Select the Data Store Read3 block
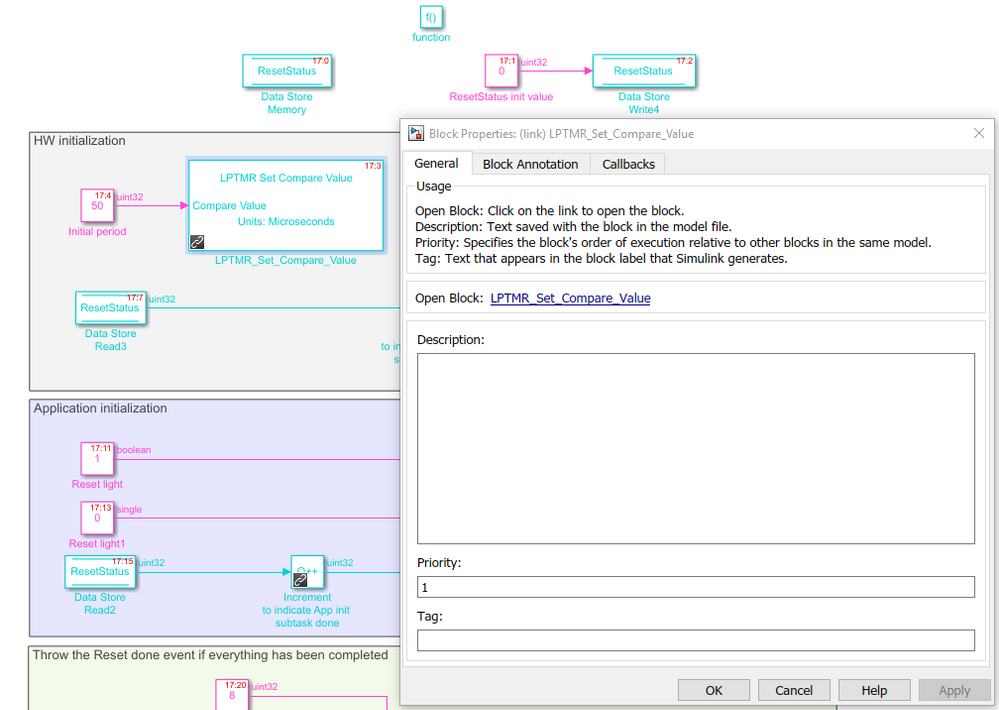The image size is (999, 710). pos(110,308)
